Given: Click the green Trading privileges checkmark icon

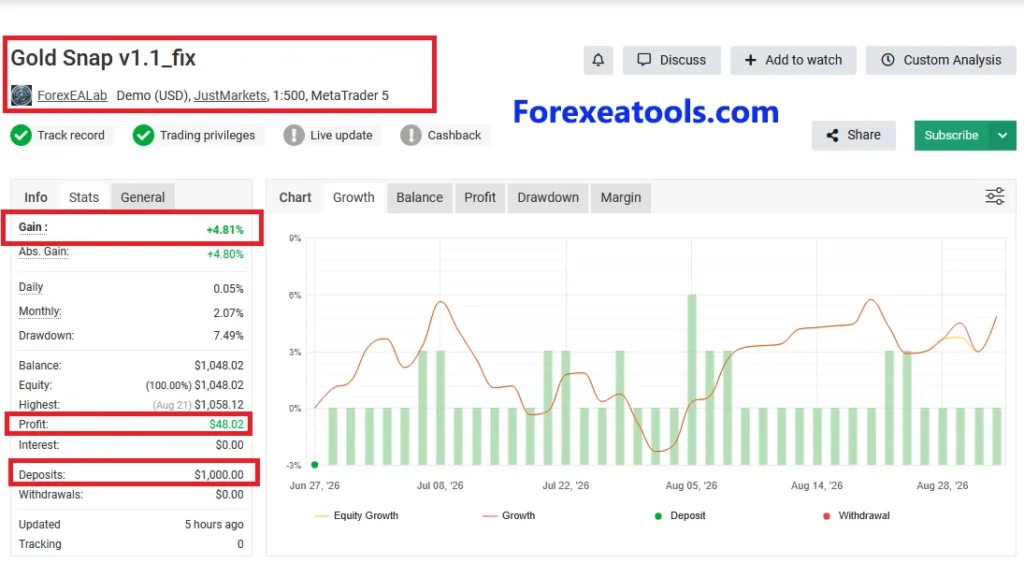Looking at the screenshot, I should (143, 135).
